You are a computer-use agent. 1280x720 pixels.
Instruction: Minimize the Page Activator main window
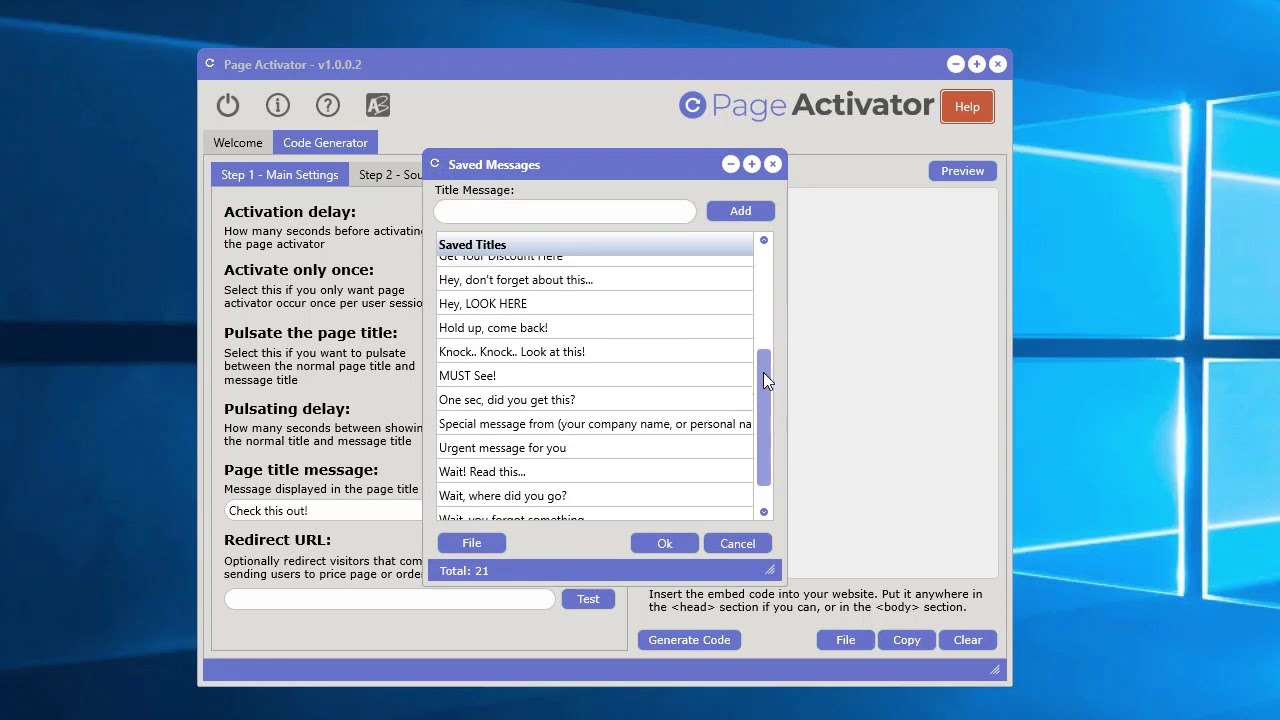956,65
